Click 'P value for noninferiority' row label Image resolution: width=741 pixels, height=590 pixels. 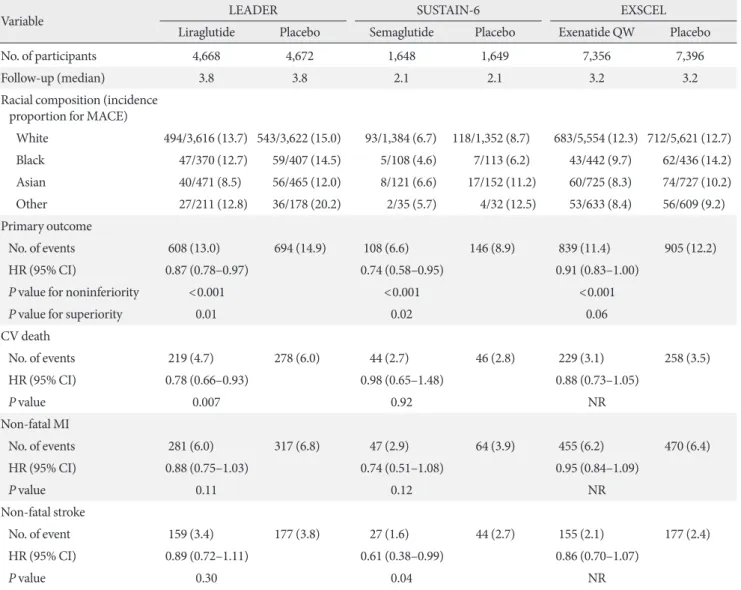pos(74,292)
